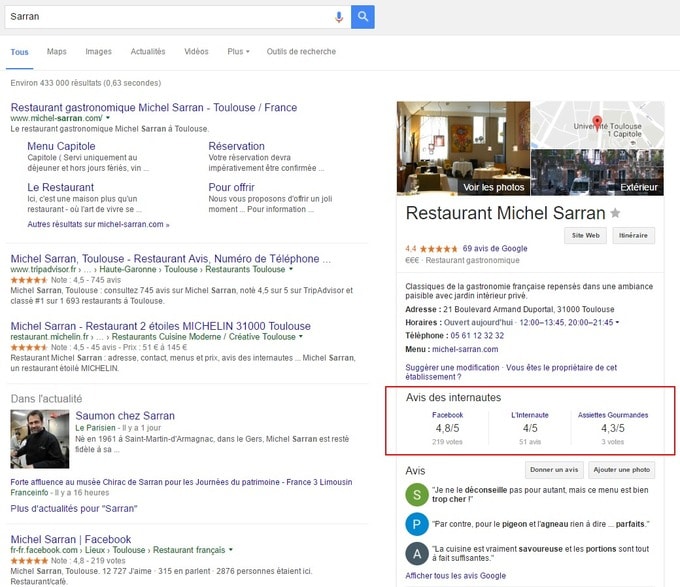Image resolution: width=680 pixels, height=587 pixels.
Task: Click the microphone voice search icon
Action: click(x=339, y=17)
